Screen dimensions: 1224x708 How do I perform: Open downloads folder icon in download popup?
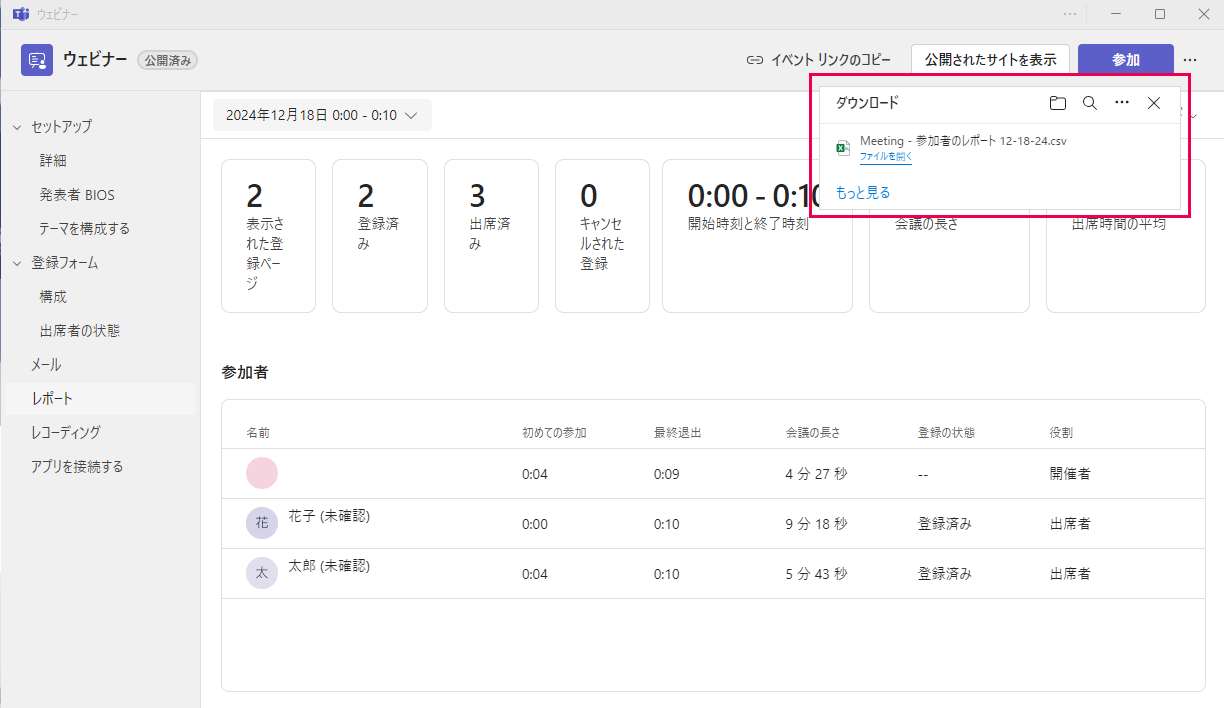coord(1058,103)
